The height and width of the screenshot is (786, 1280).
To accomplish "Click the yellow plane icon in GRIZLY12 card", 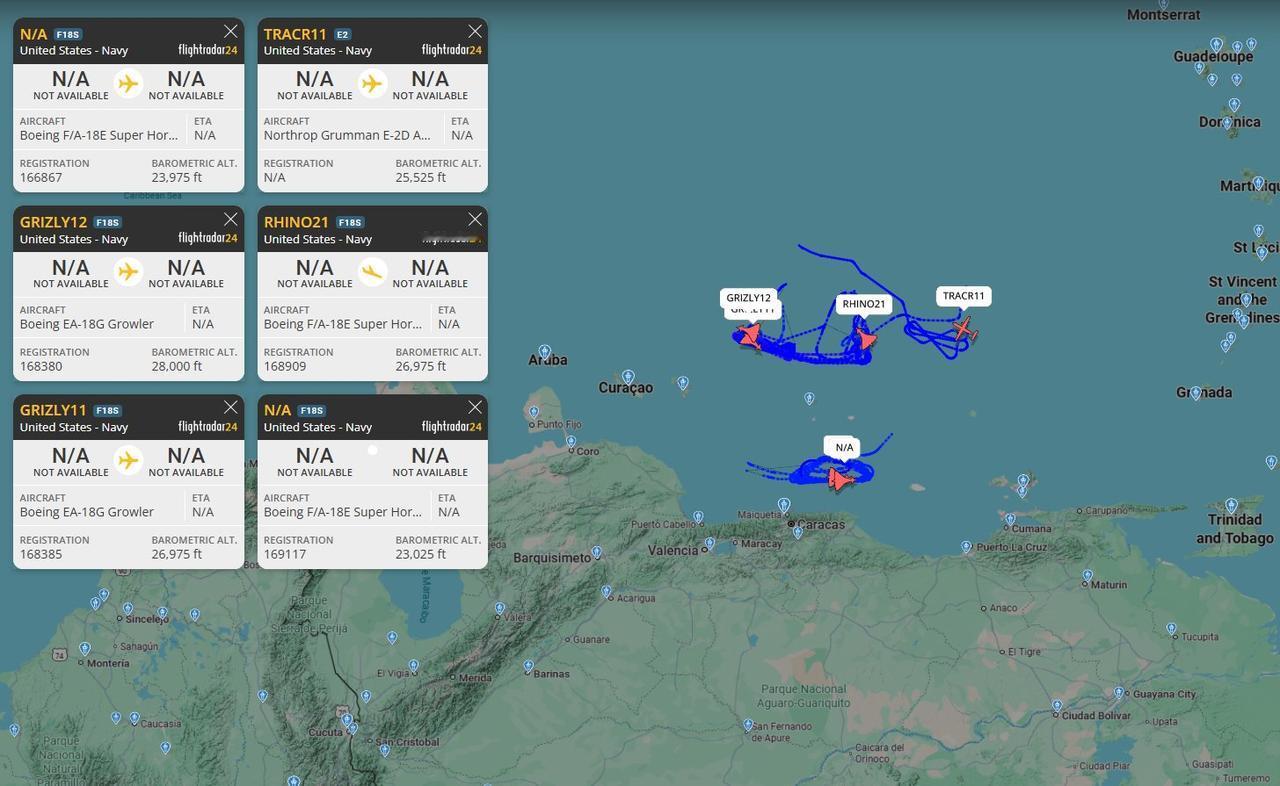I will tap(128, 271).
